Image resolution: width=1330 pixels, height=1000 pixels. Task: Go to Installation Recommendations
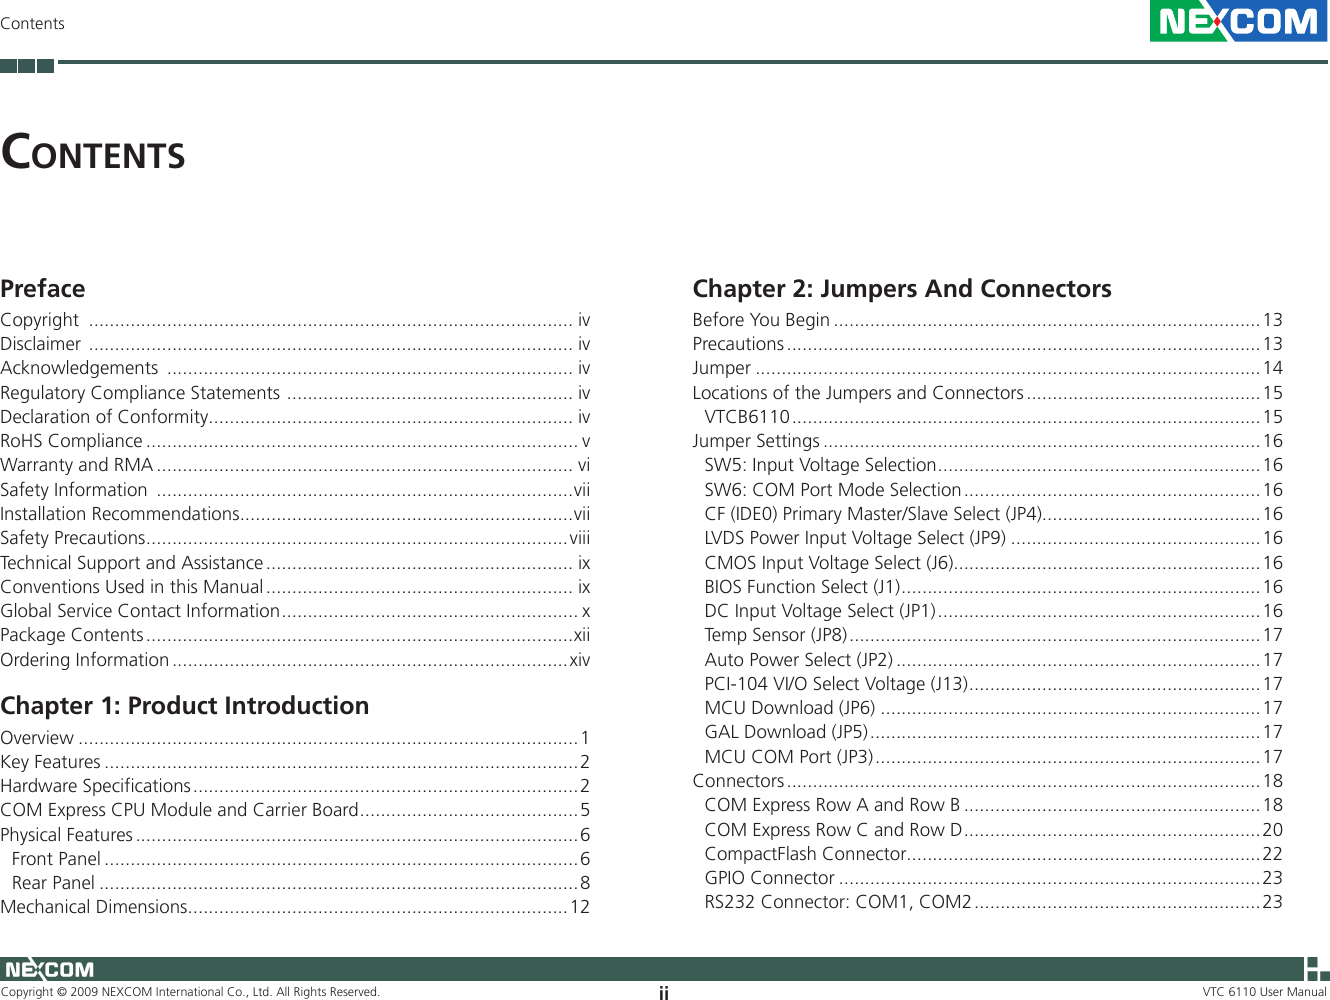[295, 514]
